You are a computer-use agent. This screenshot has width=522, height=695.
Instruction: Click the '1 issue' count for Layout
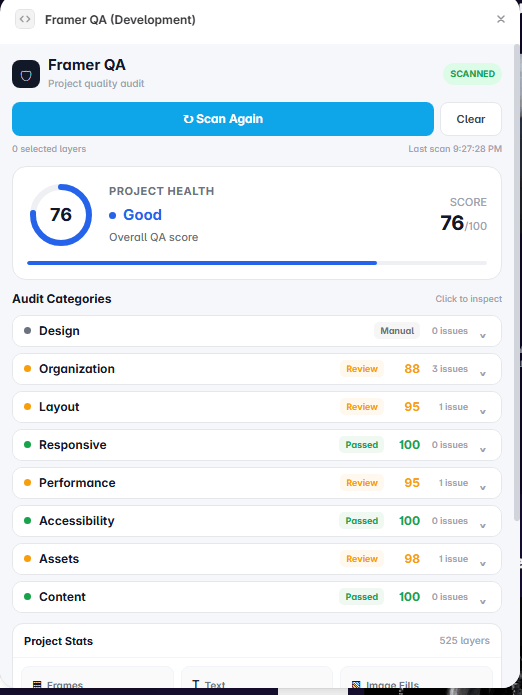[x=453, y=407]
